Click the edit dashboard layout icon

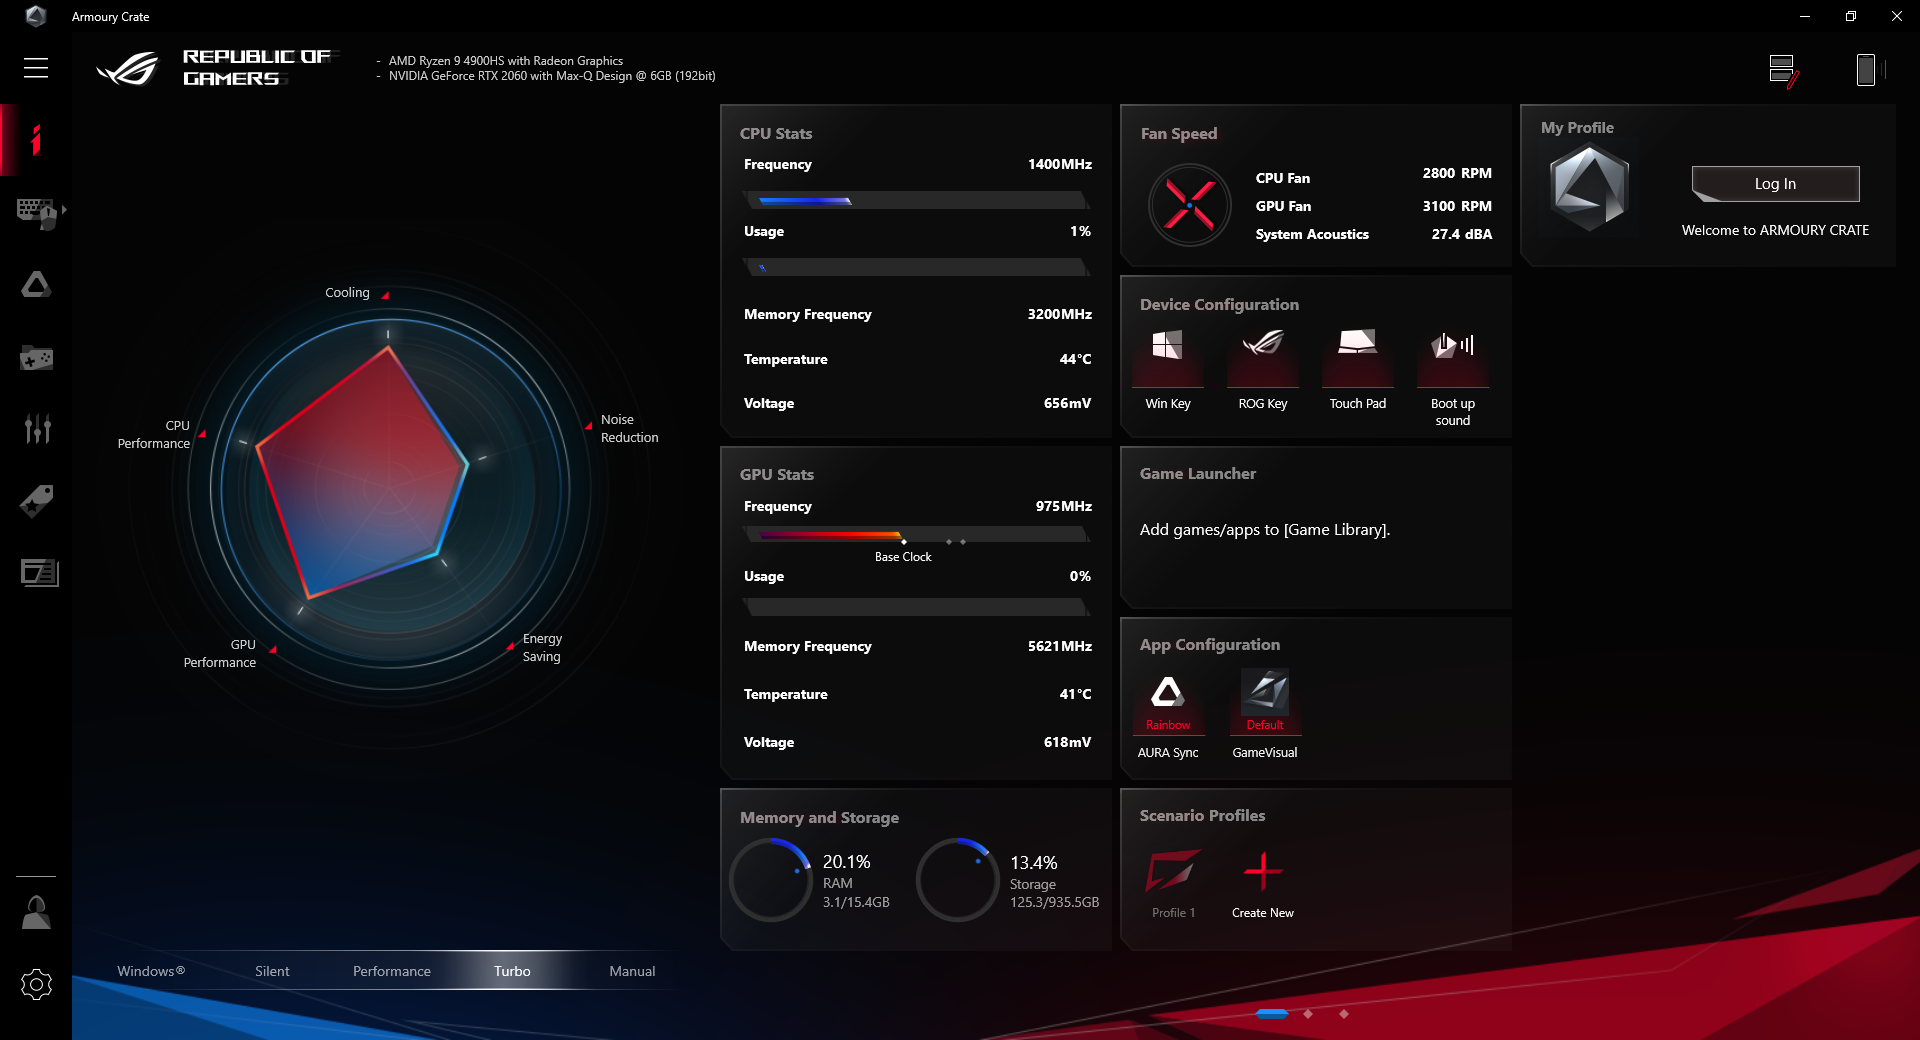tap(1783, 70)
